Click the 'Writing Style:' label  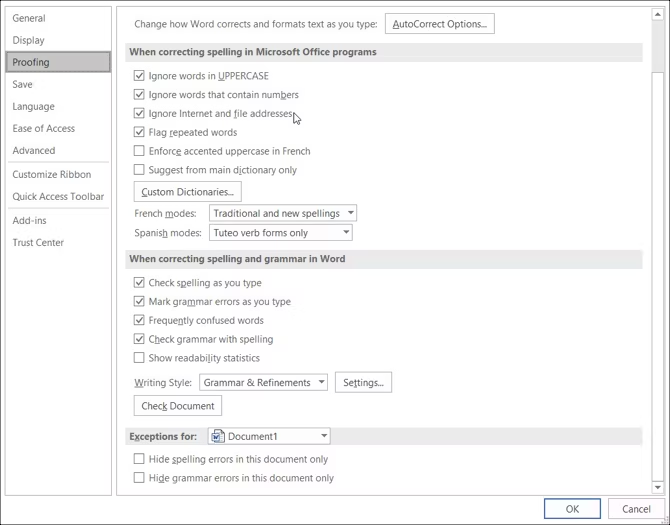point(163,382)
